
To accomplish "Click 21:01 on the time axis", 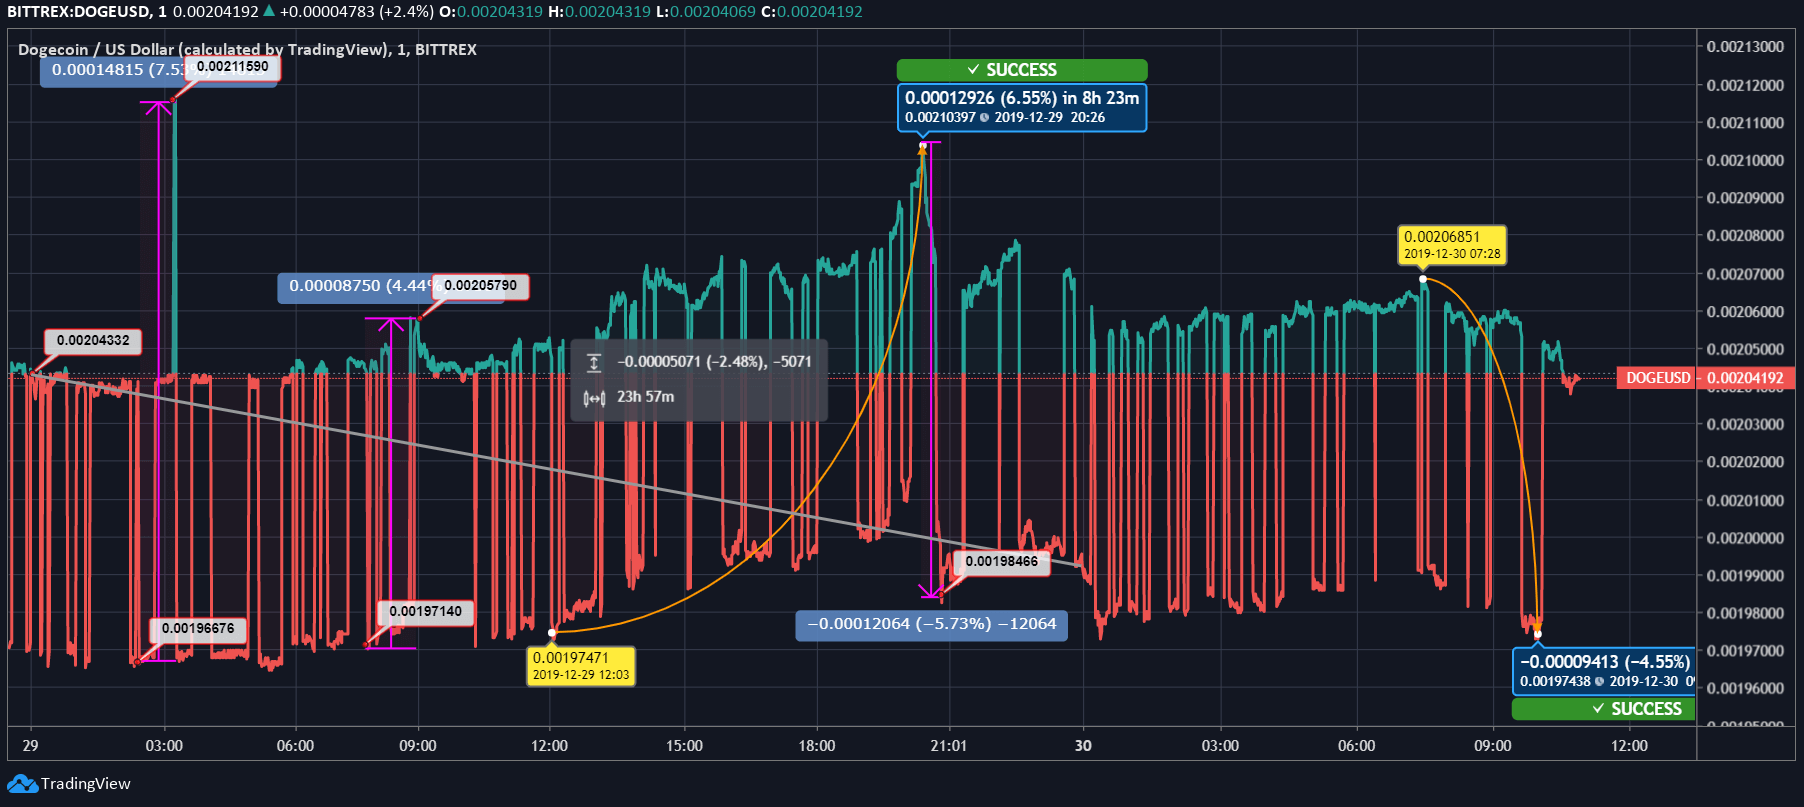I will (x=948, y=746).
